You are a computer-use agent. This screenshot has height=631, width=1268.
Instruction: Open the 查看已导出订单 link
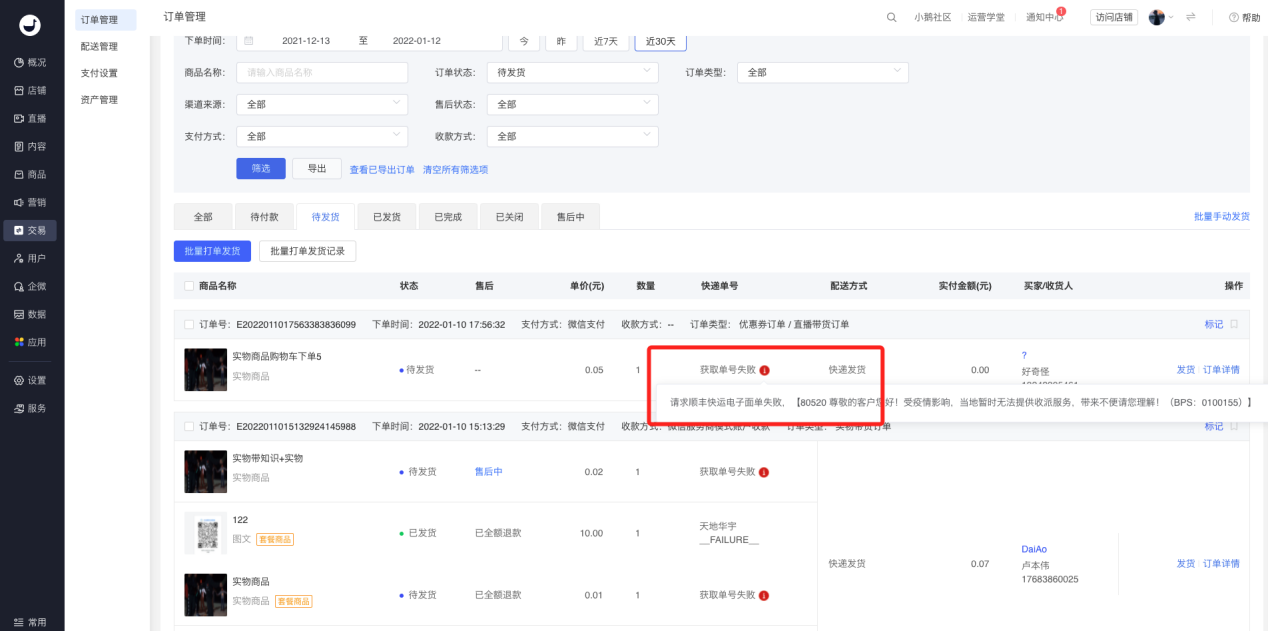pyautogui.click(x=382, y=170)
